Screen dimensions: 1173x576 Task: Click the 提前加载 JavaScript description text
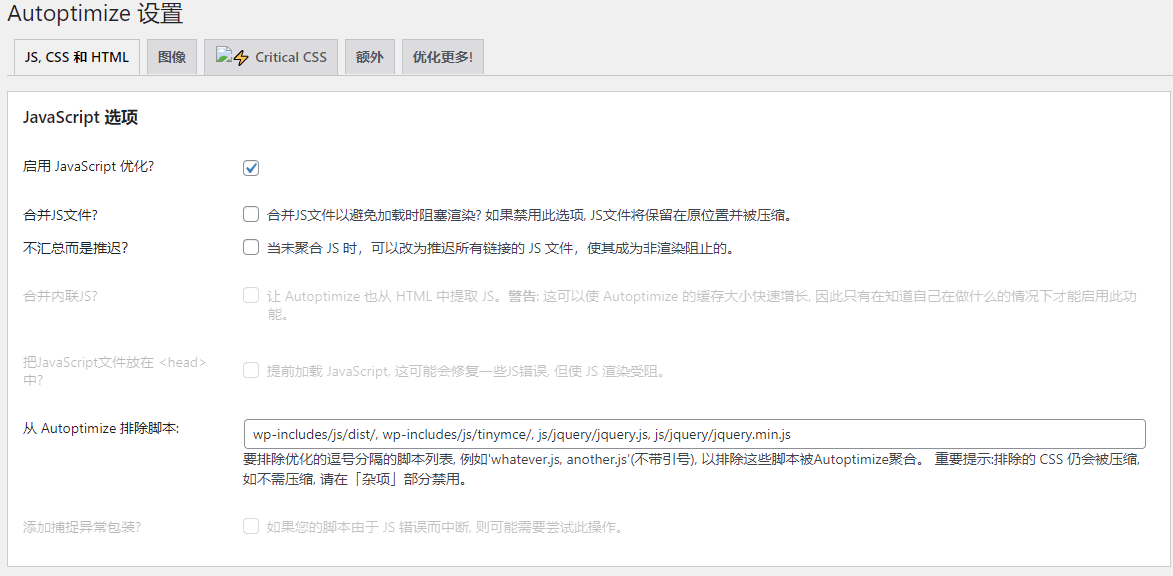466,371
